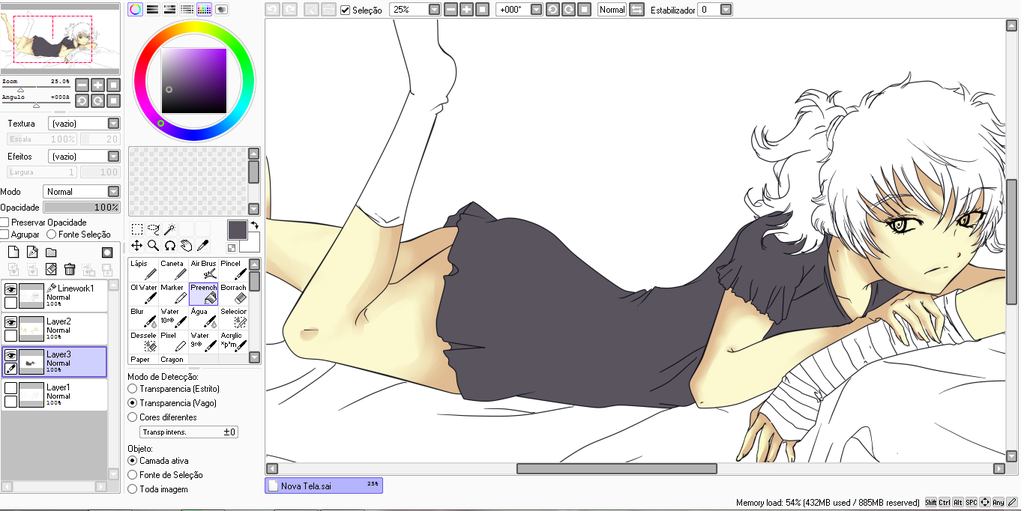Select the Água watercolor tool
1024x511 pixels.
click(203, 318)
